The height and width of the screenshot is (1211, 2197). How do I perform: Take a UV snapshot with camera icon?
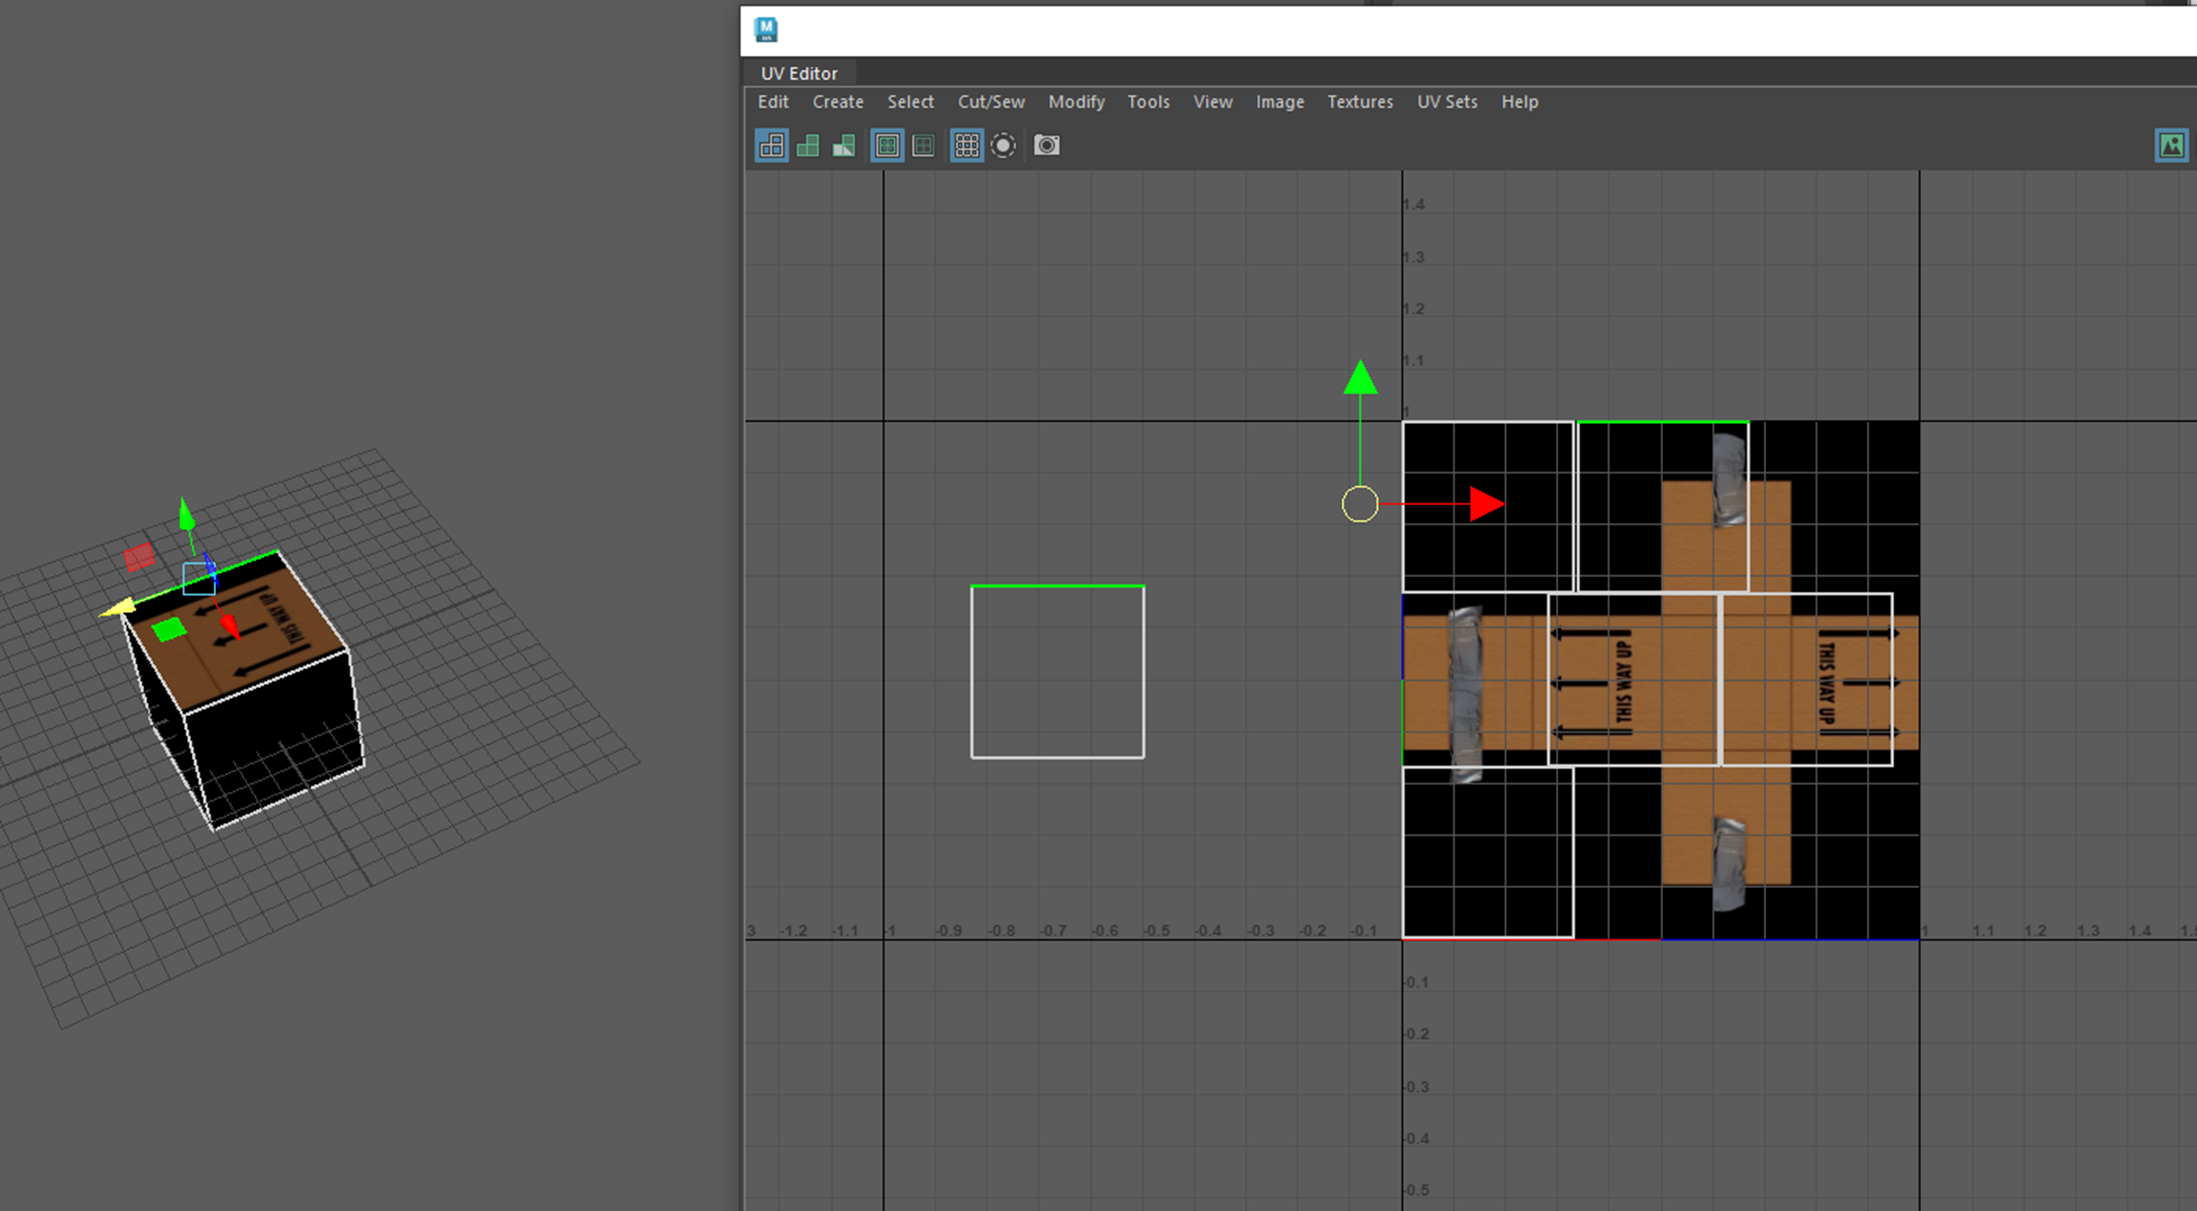[1046, 146]
